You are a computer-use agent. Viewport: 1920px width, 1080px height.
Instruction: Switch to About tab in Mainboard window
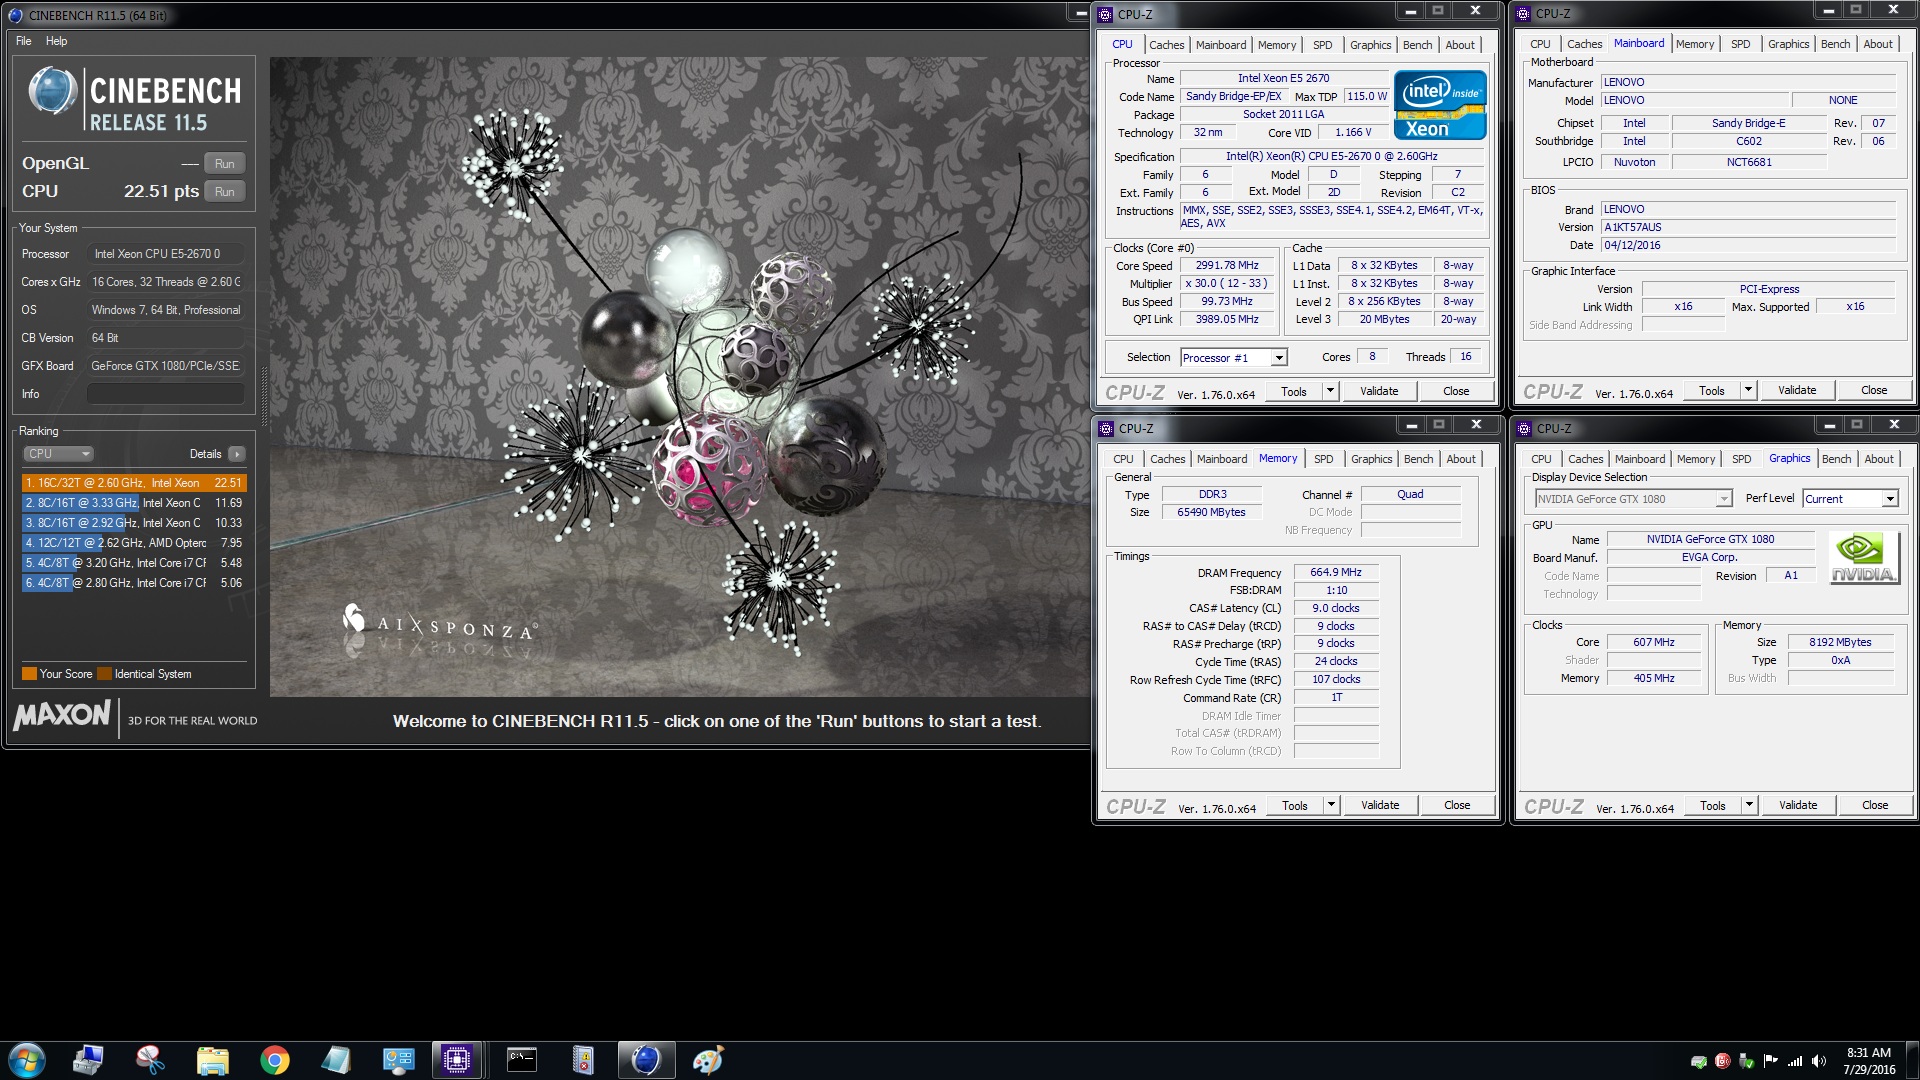point(1877,44)
